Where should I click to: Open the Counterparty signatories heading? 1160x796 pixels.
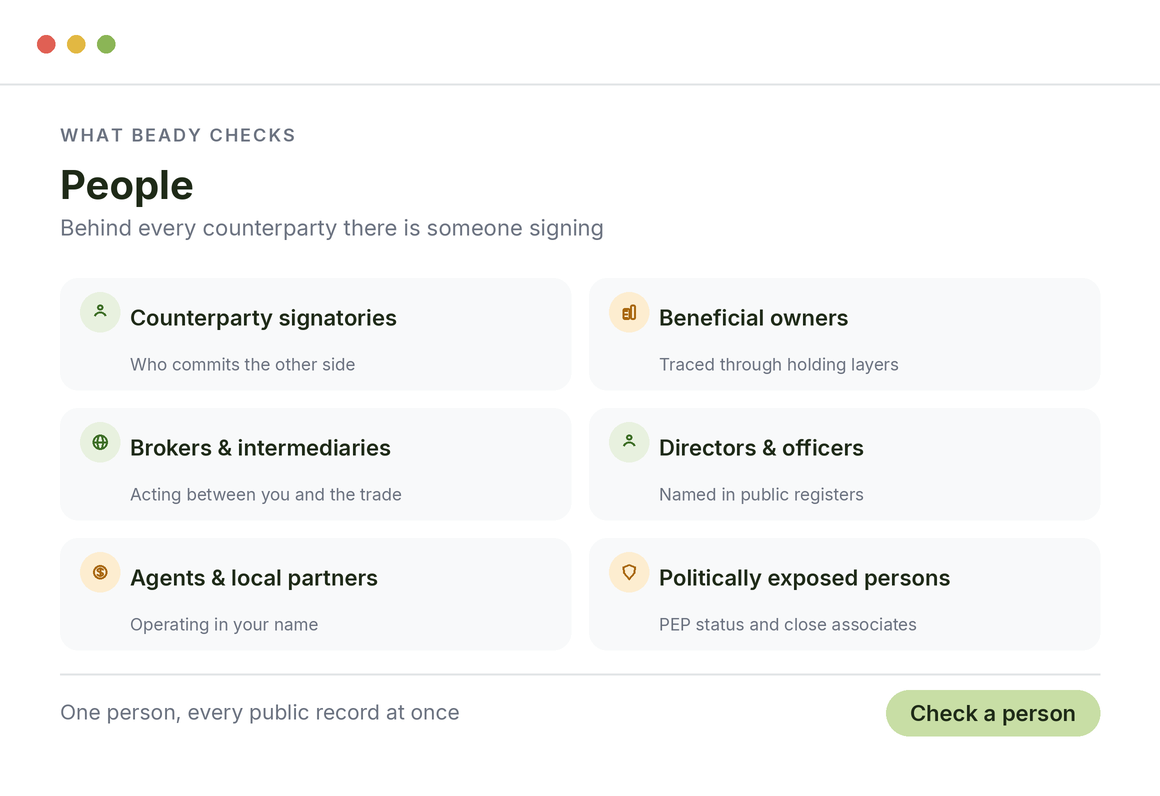263,318
